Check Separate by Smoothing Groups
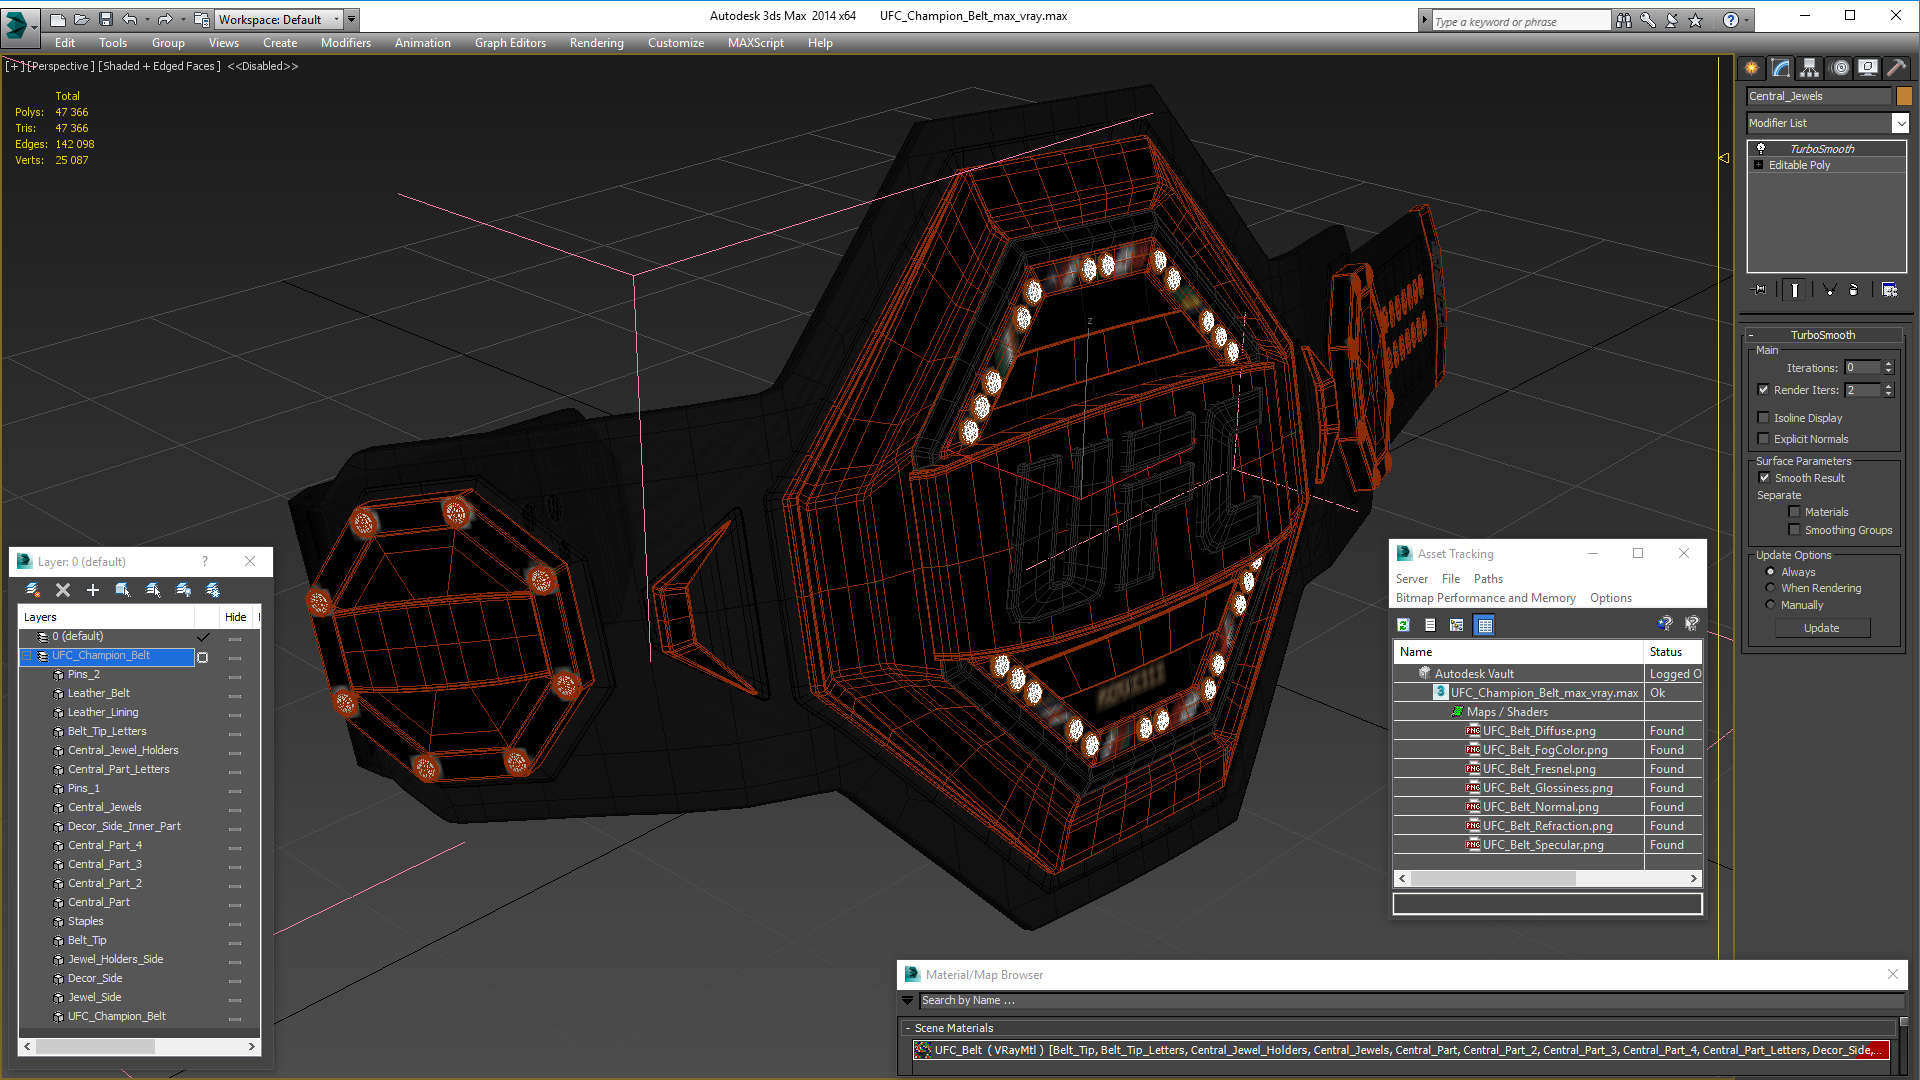This screenshot has width=1920, height=1080. click(1795, 530)
